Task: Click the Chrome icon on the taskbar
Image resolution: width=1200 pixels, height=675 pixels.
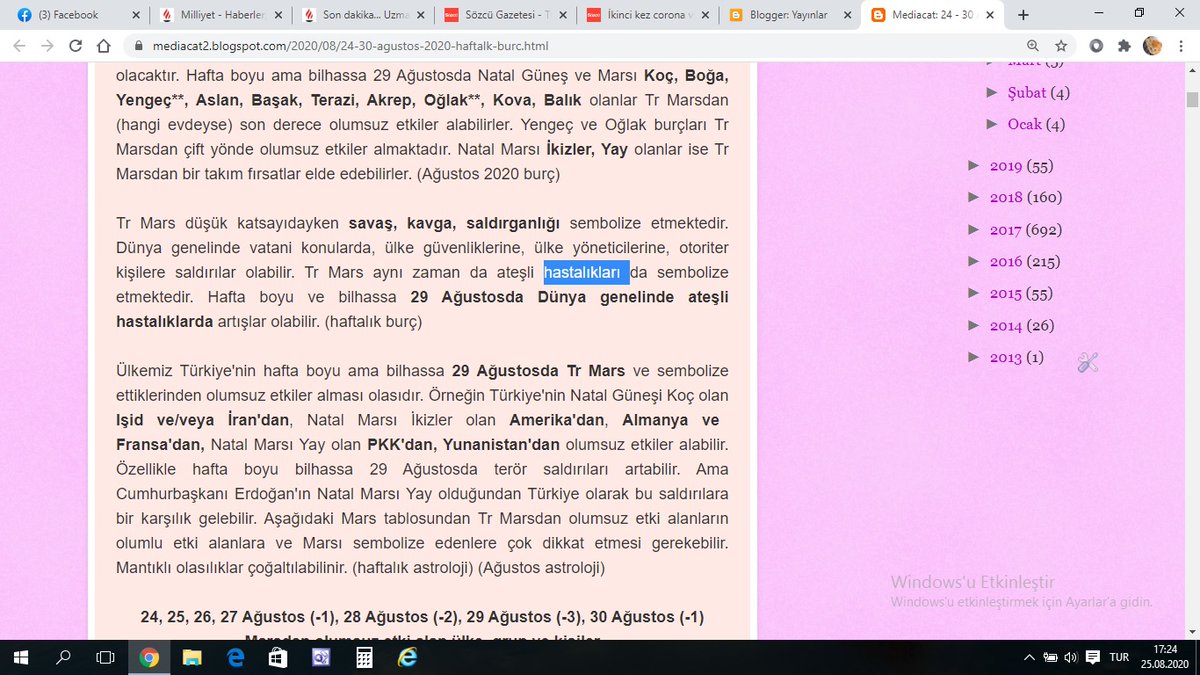Action: pyautogui.click(x=149, y=657)
